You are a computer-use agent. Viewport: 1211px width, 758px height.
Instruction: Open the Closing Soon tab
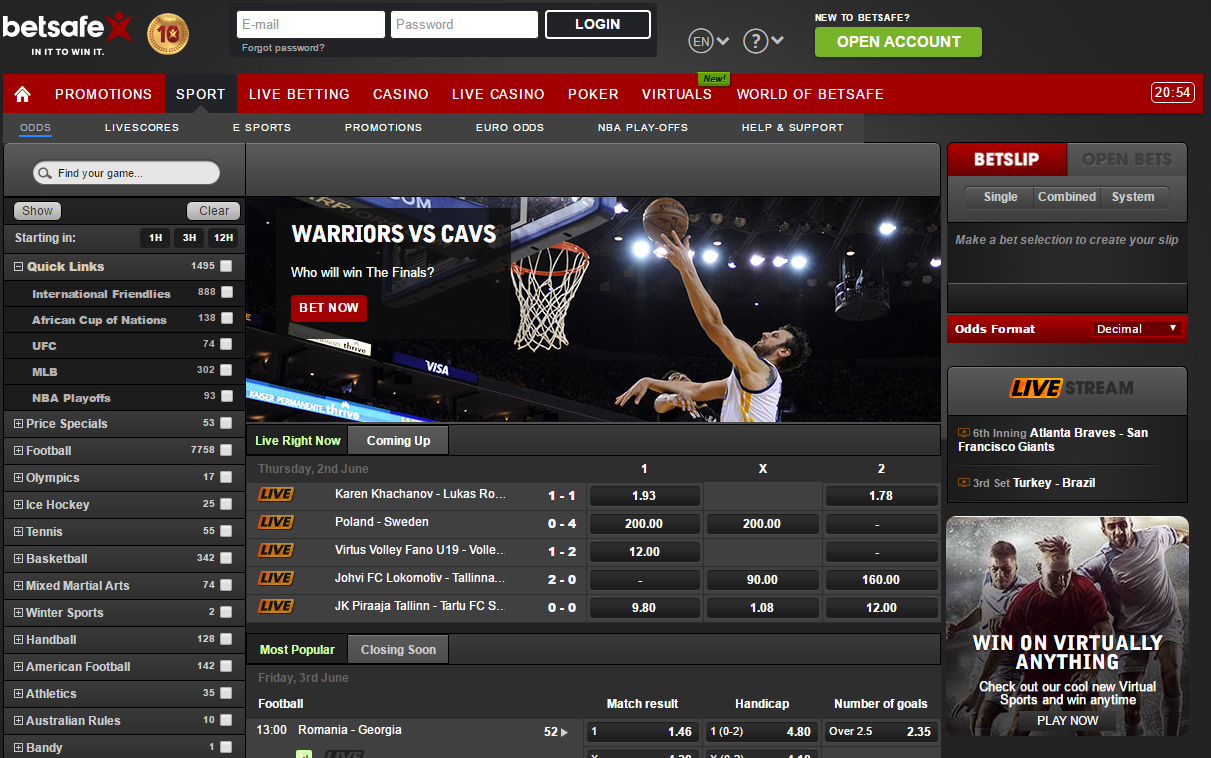398,650
